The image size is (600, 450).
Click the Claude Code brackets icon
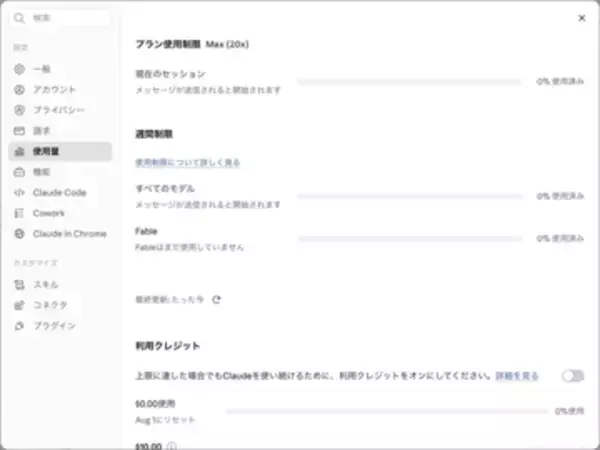19,192
